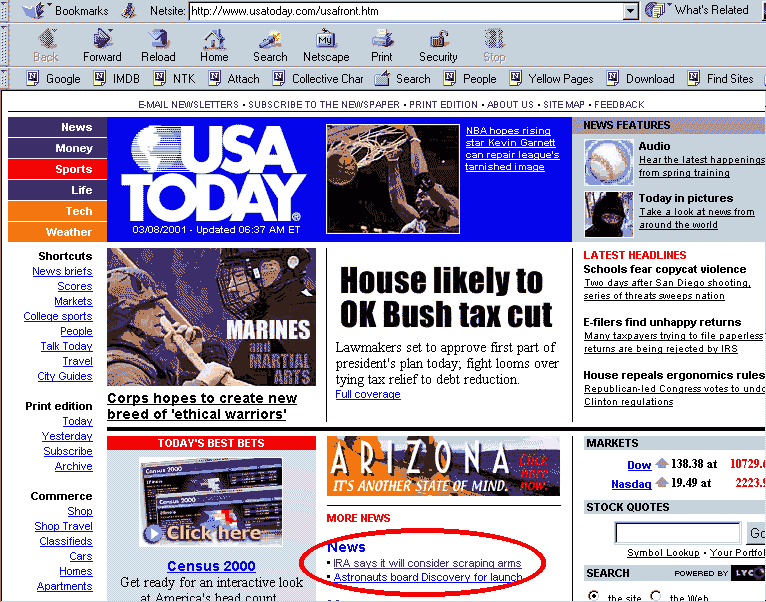Expand the URL history dropdown arrow
766x602 pixels.
tap(631, 11)
